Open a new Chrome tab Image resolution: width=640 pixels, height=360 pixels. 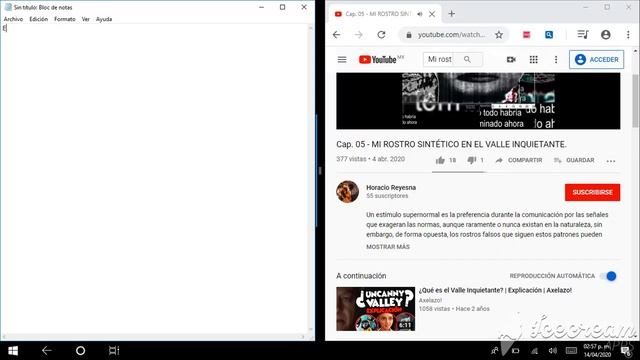[x=451, y=13]
